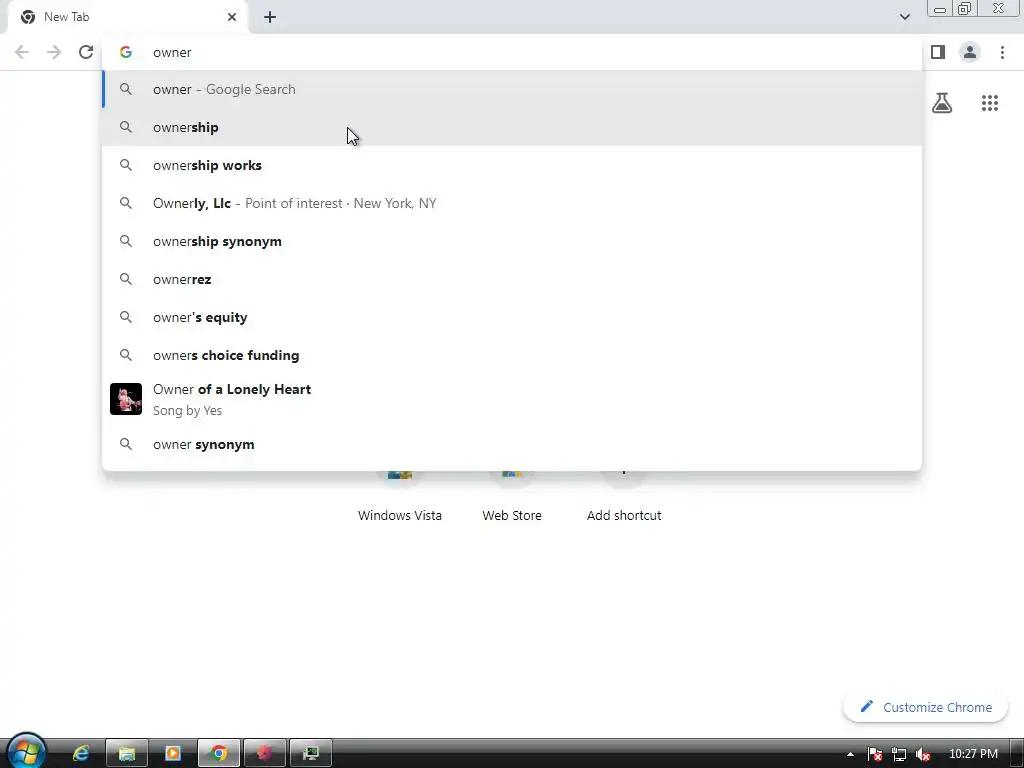
Task: Choose the 'owner synonym' suggestion
Action: coord(512,444)
